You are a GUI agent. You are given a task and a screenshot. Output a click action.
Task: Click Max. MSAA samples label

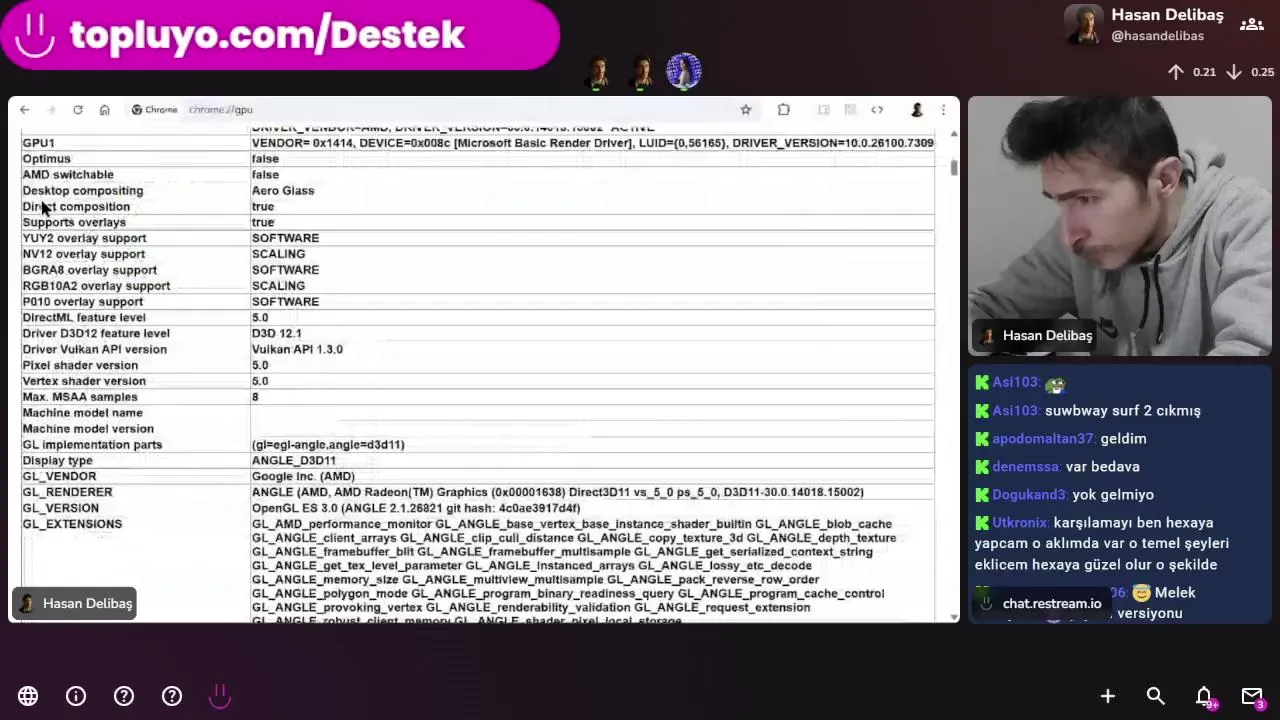pos(80,397)
